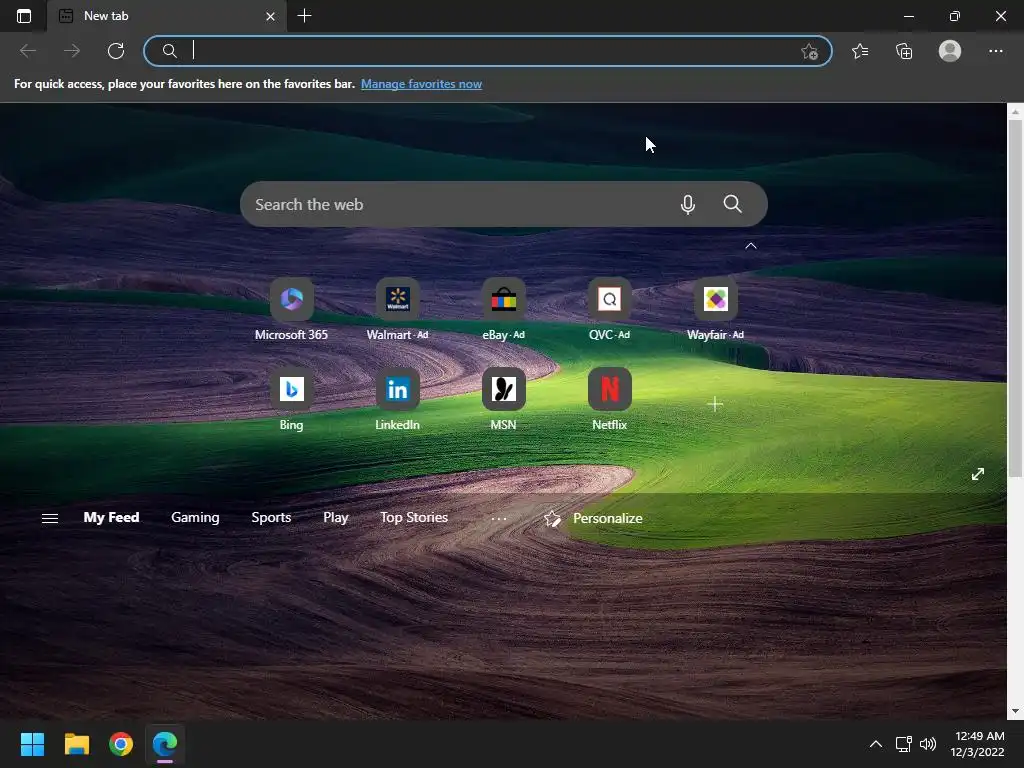Switch to the Top Stories tab
This screenshot has width=1024, height=768.
tap(414, 517)
